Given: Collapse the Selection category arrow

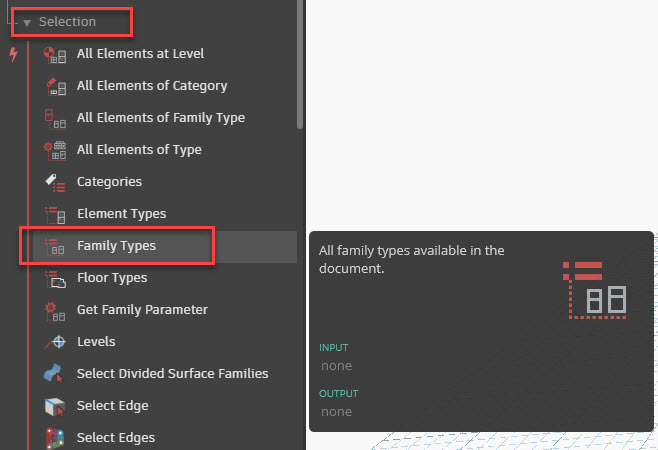Looking at the screenshot, I should click(x=27, y=23).
